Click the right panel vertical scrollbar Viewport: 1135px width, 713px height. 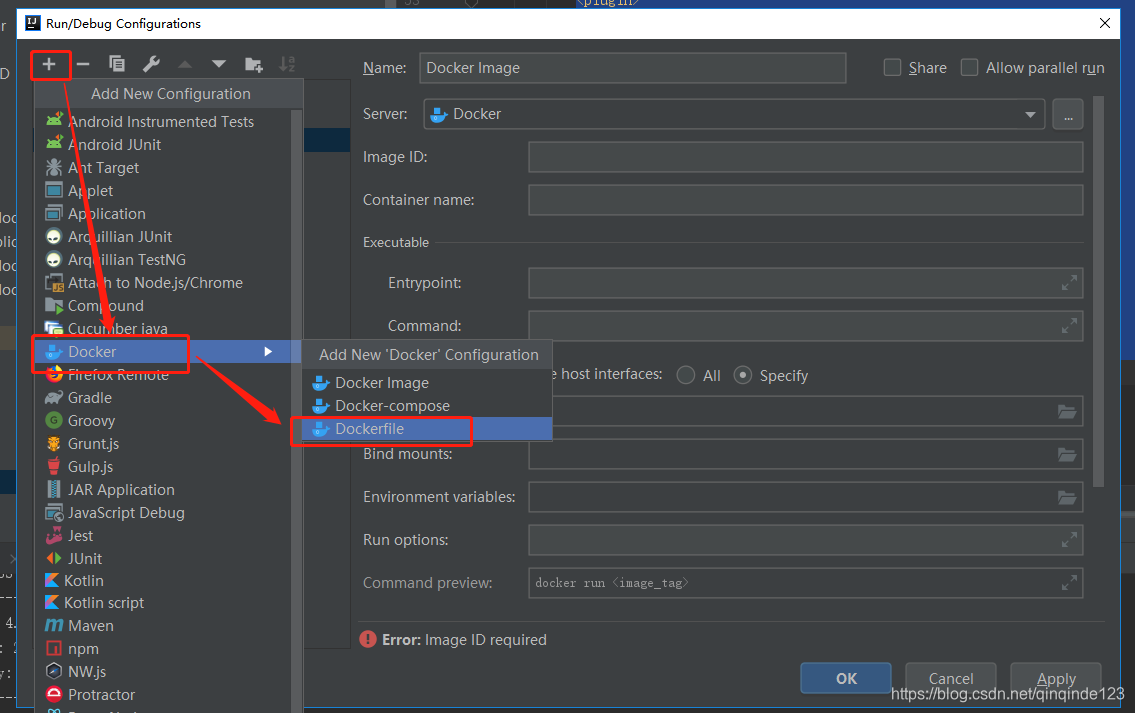(1098, 292)
